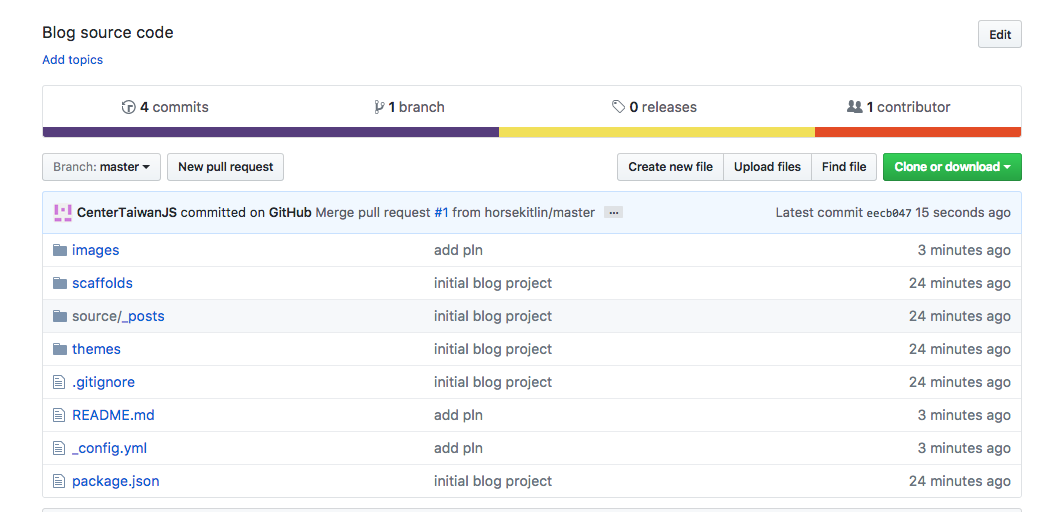View the 4 commits history
The width and height of the screenshot is (1039, 512).
165,107
